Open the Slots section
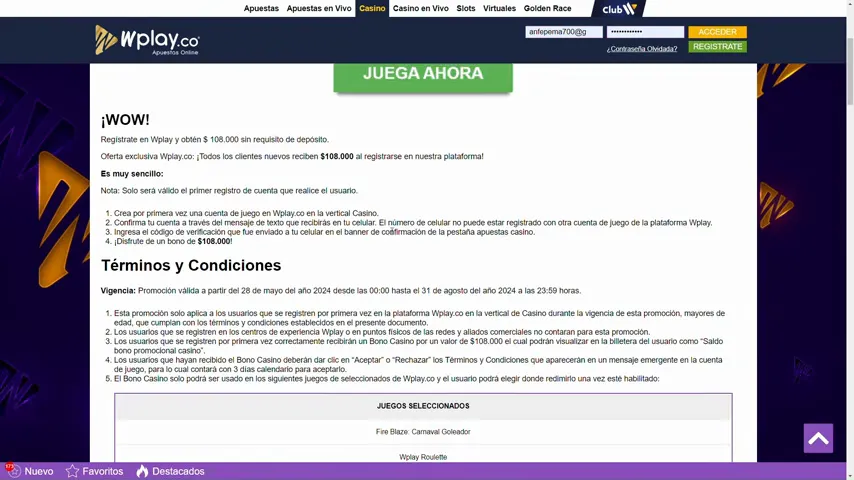This screenshot has height=480, width=854. (466, 8)
